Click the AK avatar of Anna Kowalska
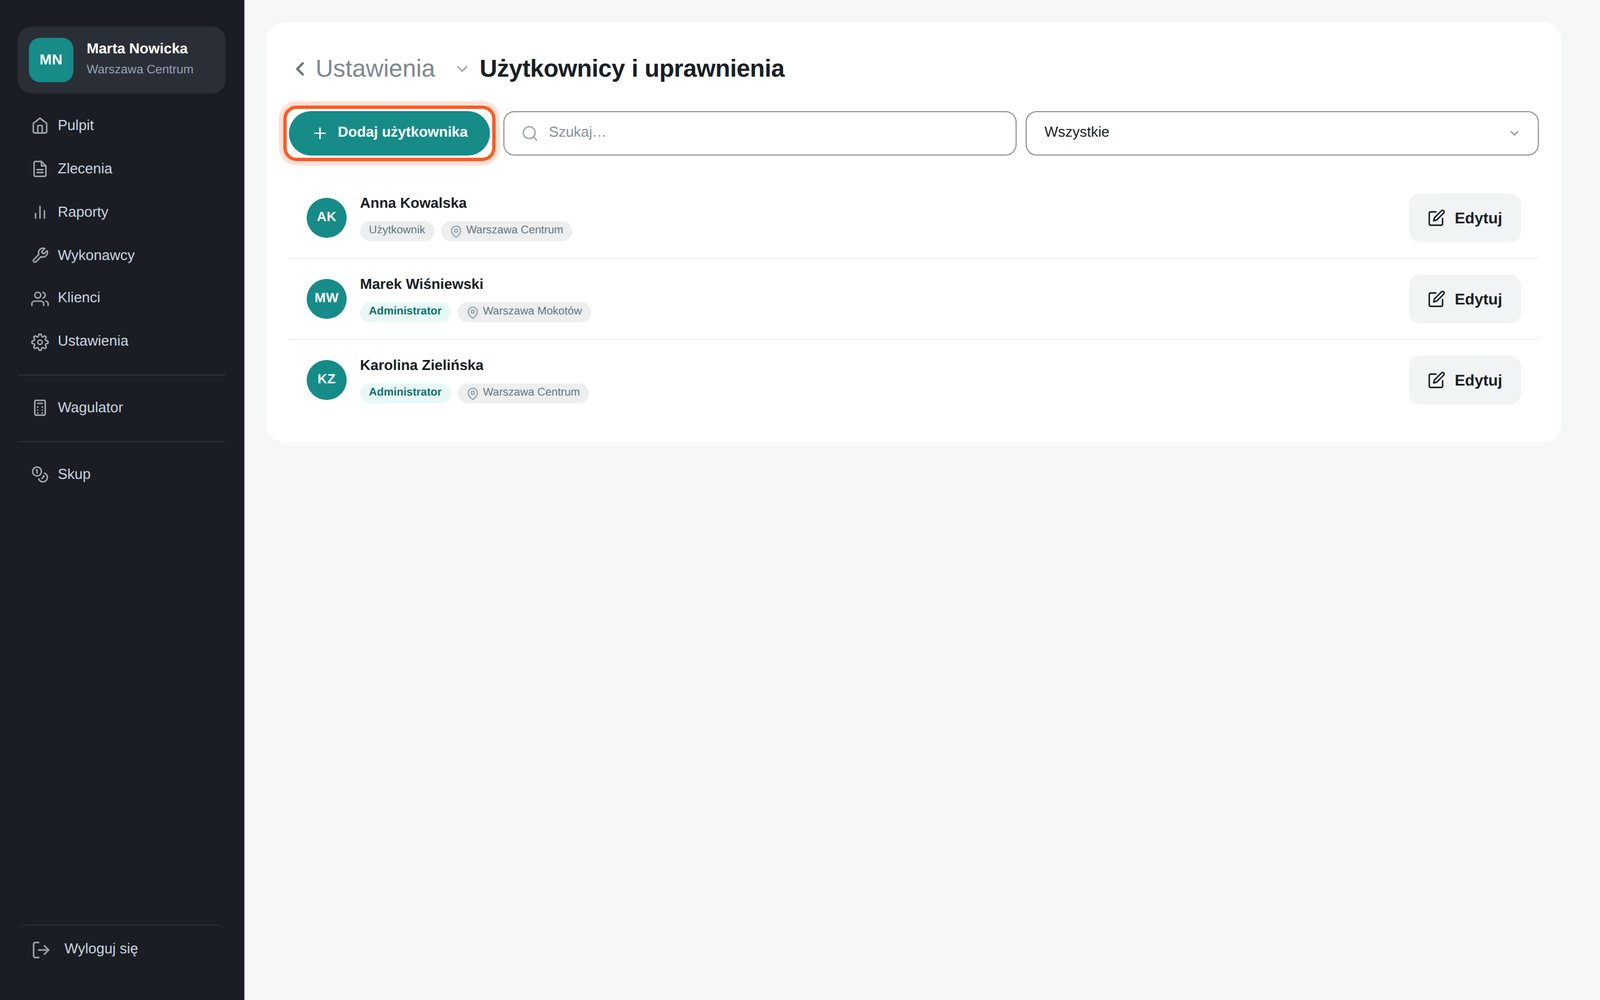Screen dimensions: 1600x1000 pyautogui.click(x=326, y=217)
